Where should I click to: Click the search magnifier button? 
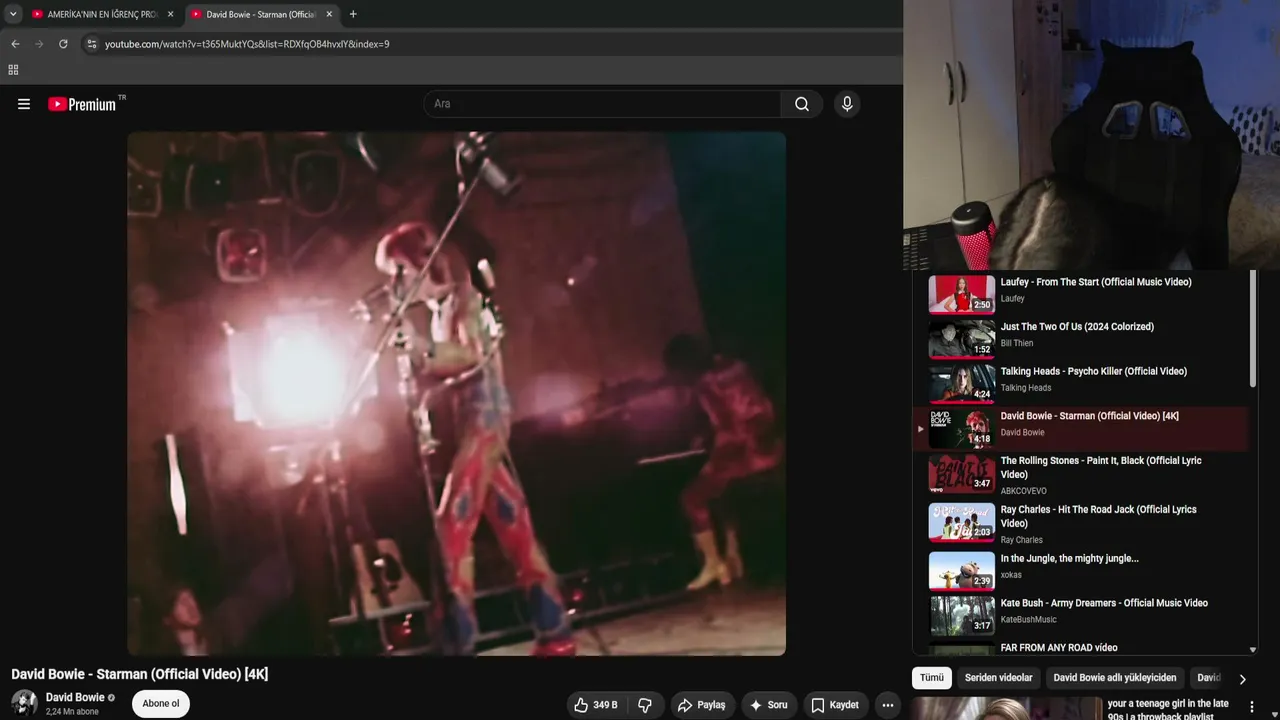(x=802, y=104)
